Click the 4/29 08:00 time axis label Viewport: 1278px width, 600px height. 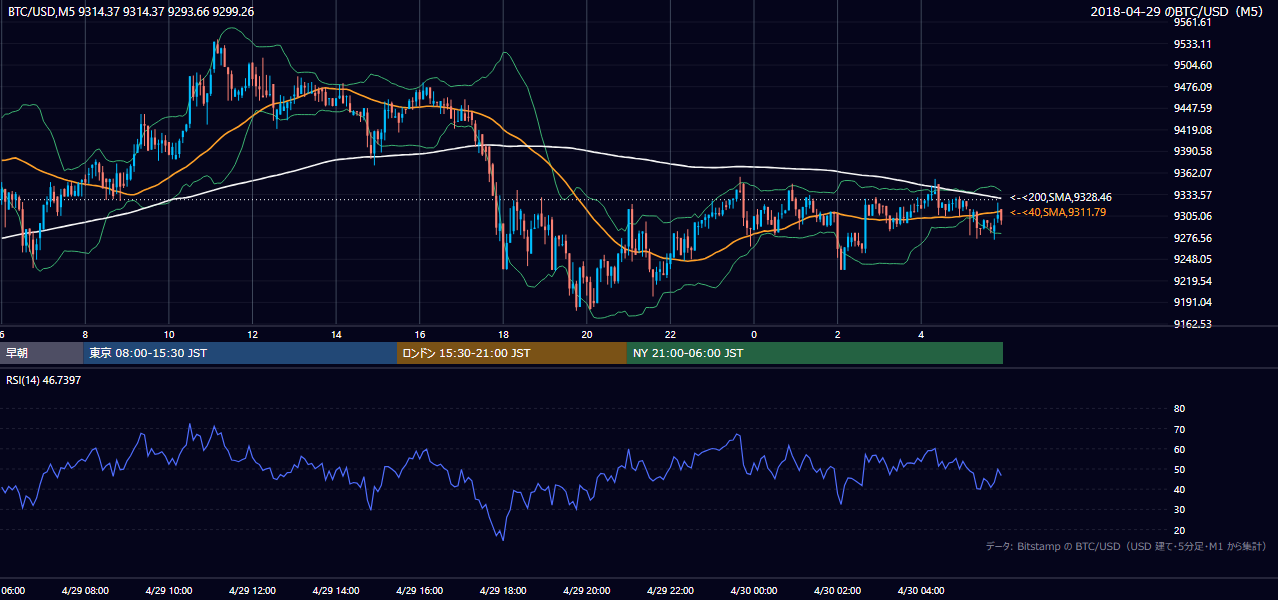coord(85,590)
